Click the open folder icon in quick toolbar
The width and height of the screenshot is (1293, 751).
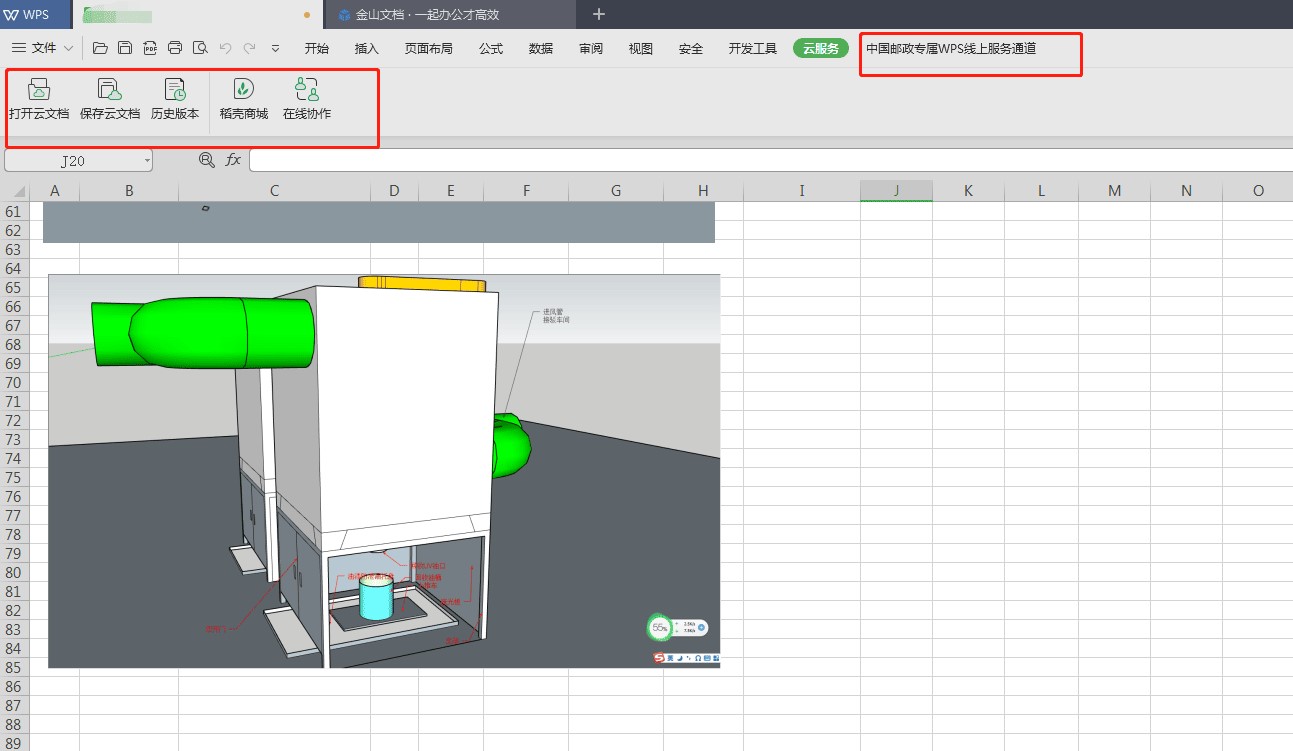coord(100,48)
